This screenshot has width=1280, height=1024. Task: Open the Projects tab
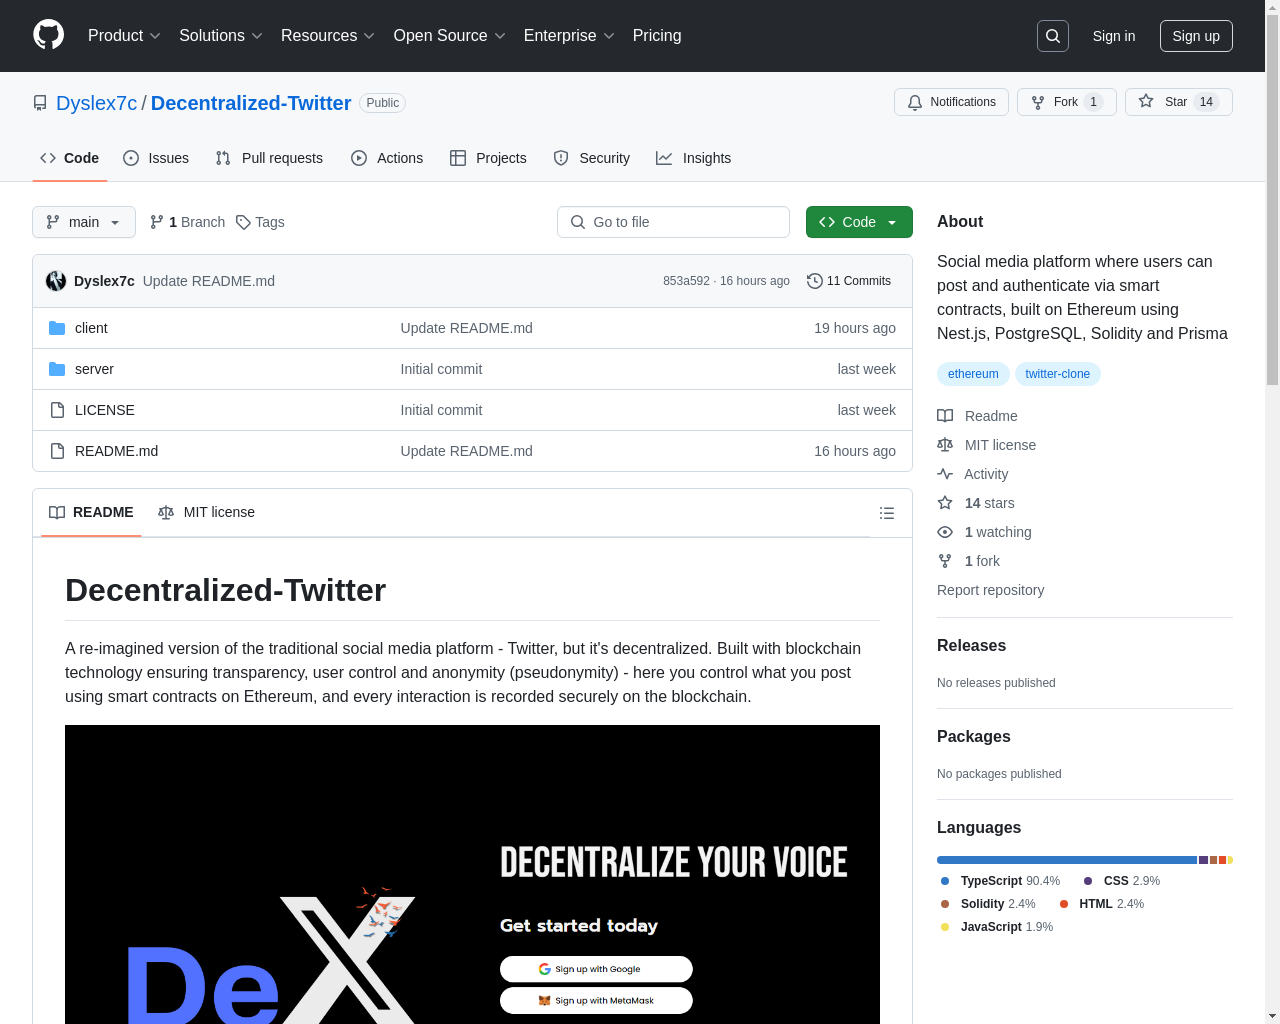[488, 158]
